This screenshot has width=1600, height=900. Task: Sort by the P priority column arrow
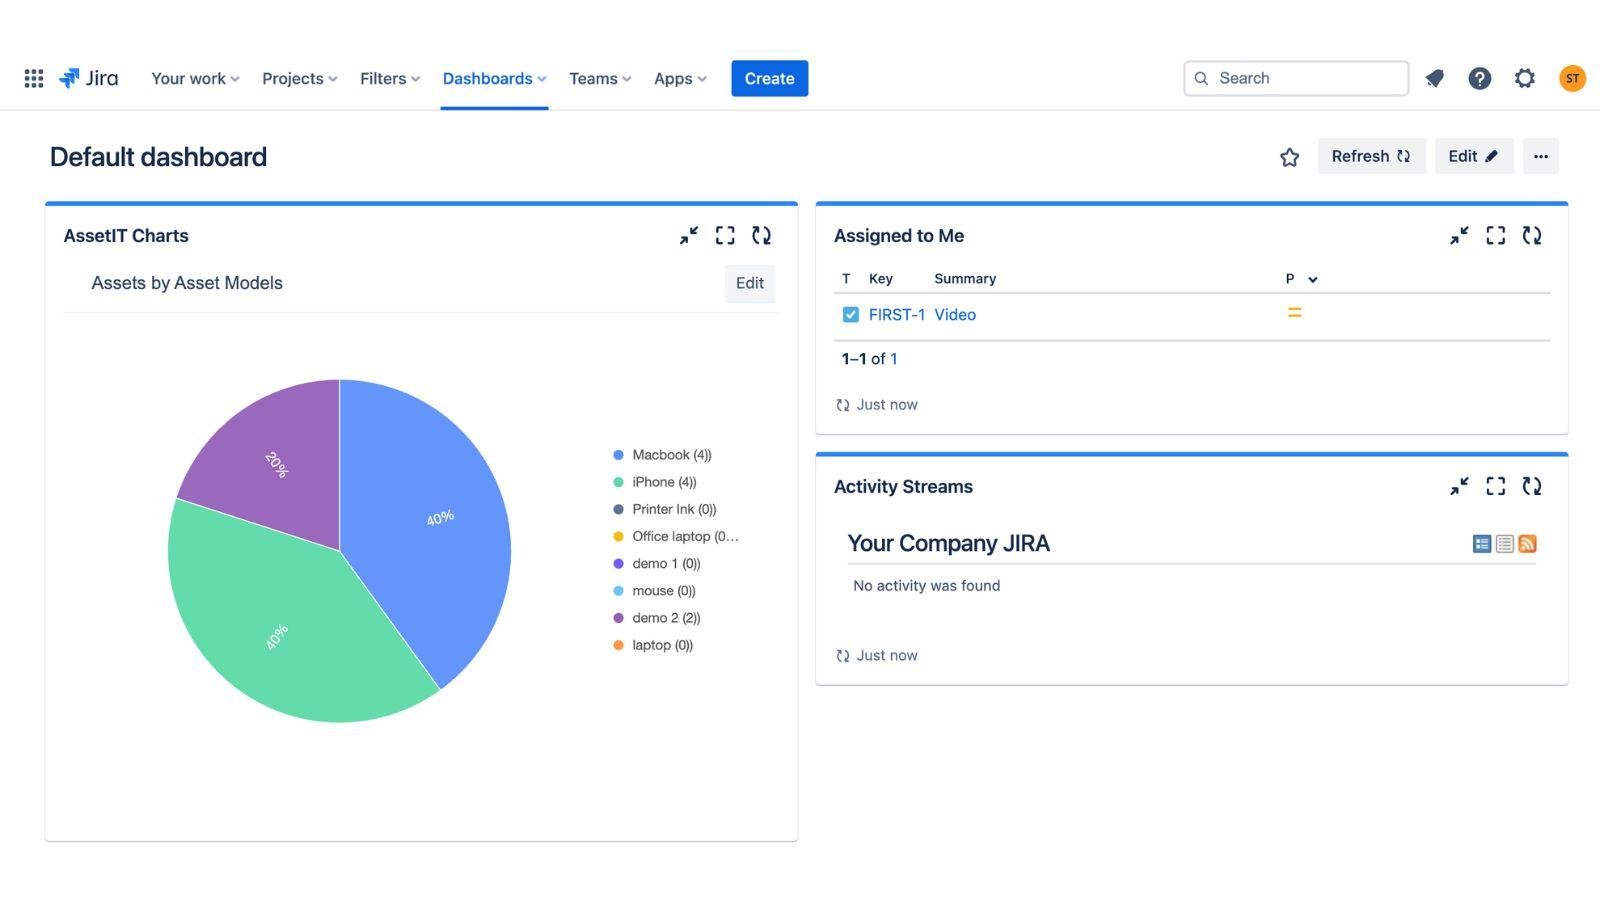click(1313, 280)
